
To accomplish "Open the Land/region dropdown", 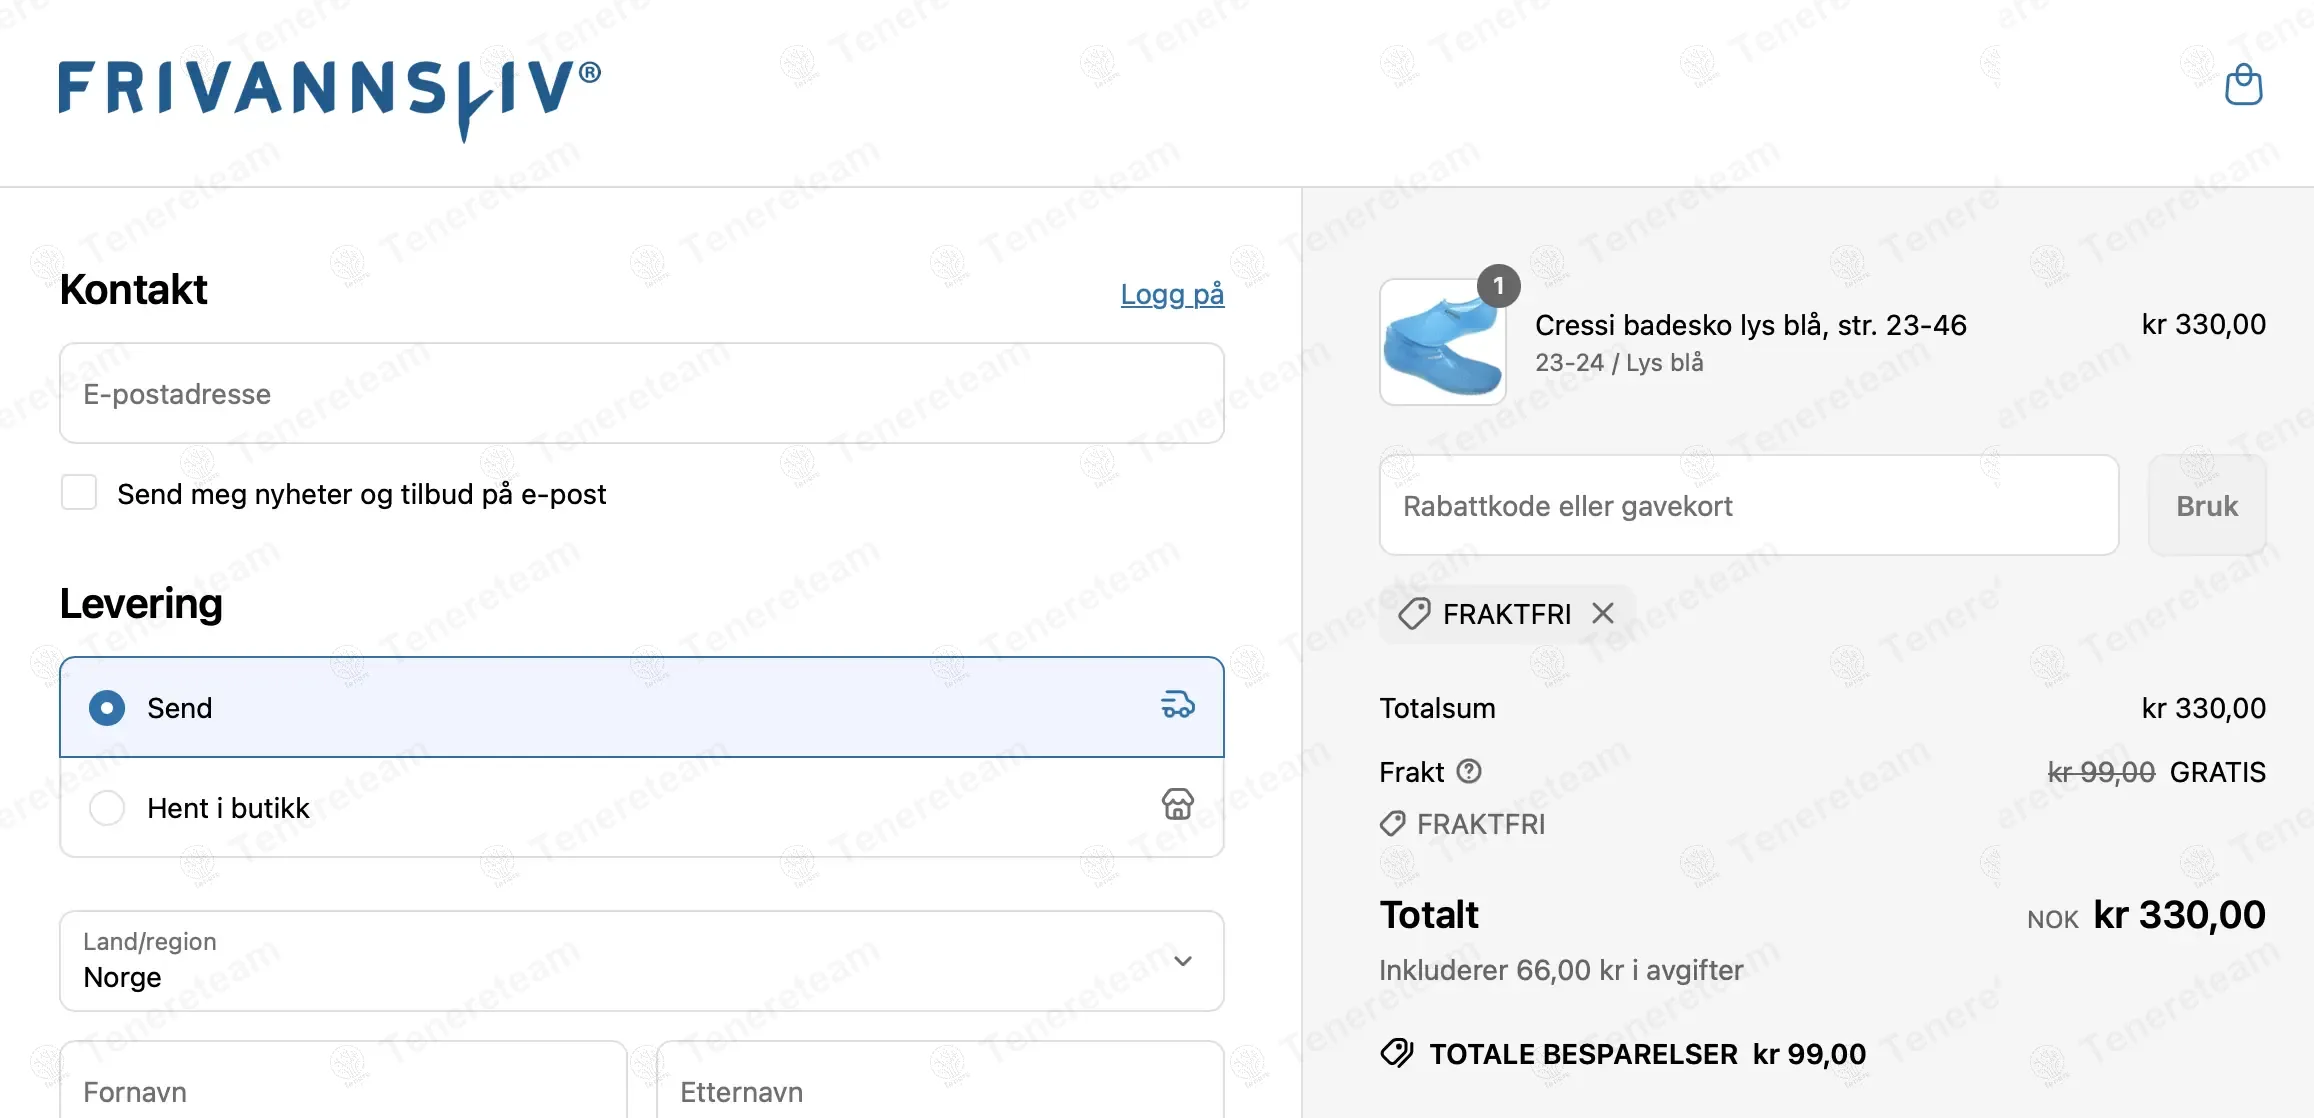I will pos(642,960).
